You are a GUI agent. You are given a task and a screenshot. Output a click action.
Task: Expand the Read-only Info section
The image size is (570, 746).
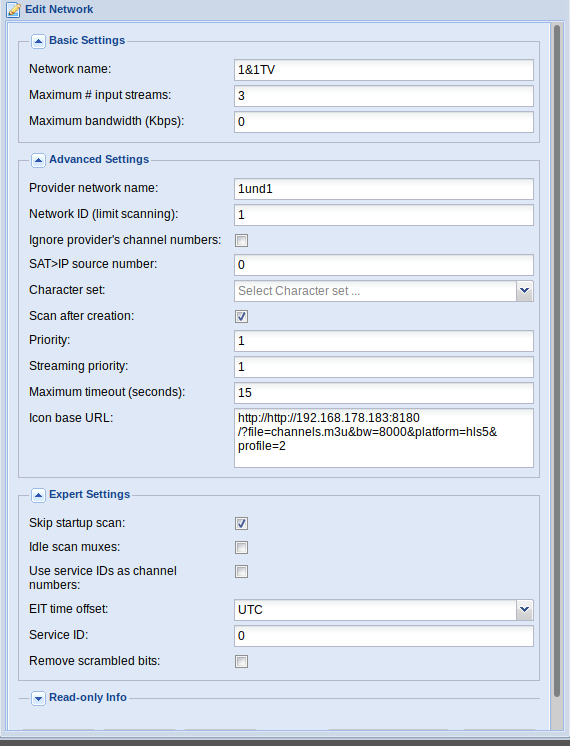coord(39,698)
